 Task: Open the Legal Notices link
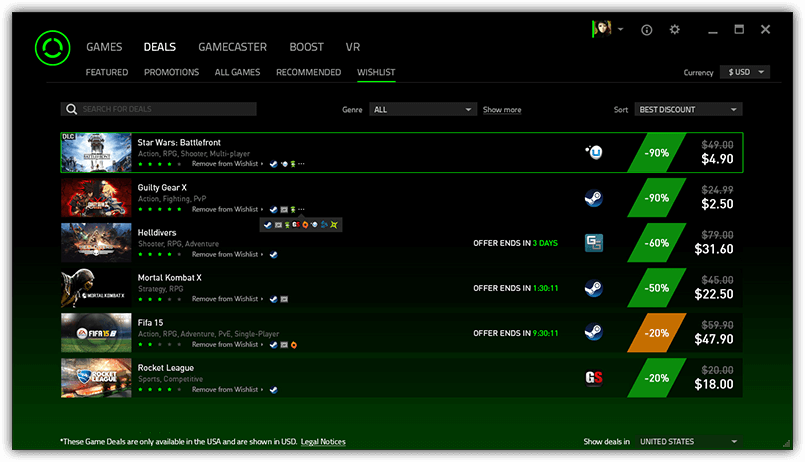[x=323, y=441]
